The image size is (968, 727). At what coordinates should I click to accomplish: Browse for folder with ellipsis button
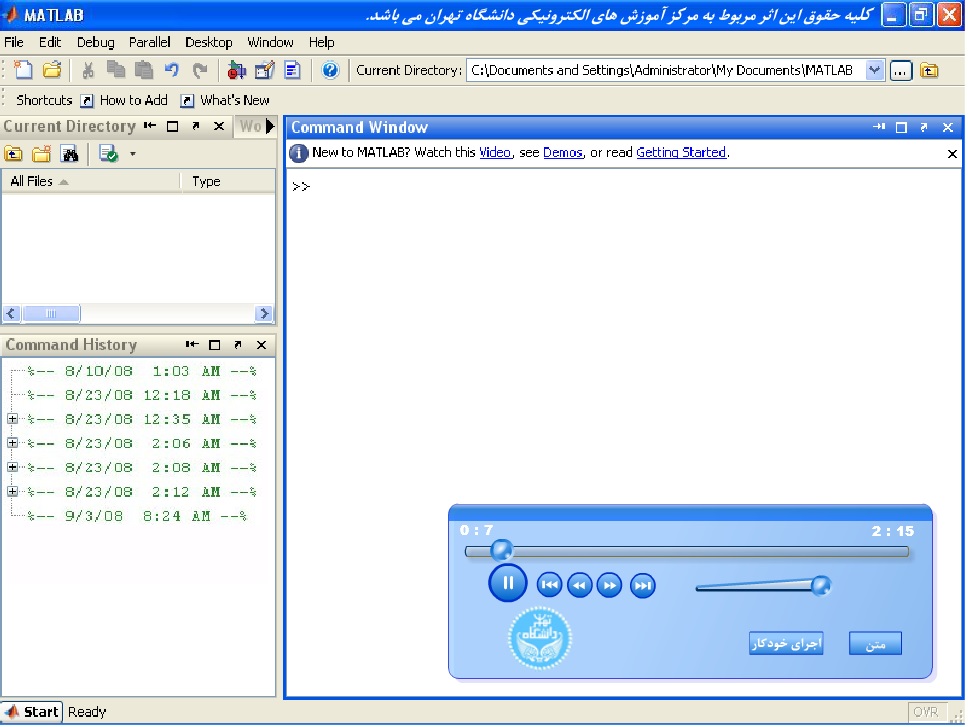click(x=901, y=71)
